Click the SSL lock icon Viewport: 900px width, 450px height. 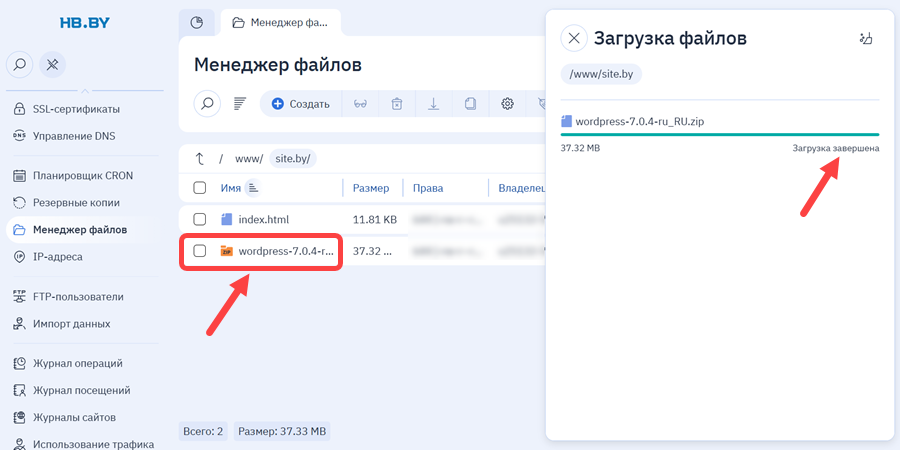click(x=20, y=109)
